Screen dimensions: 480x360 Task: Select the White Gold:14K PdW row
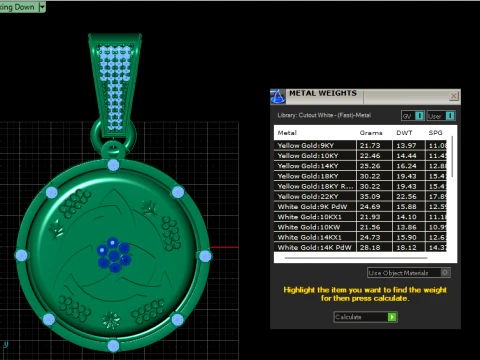click(x=360, y=247)
